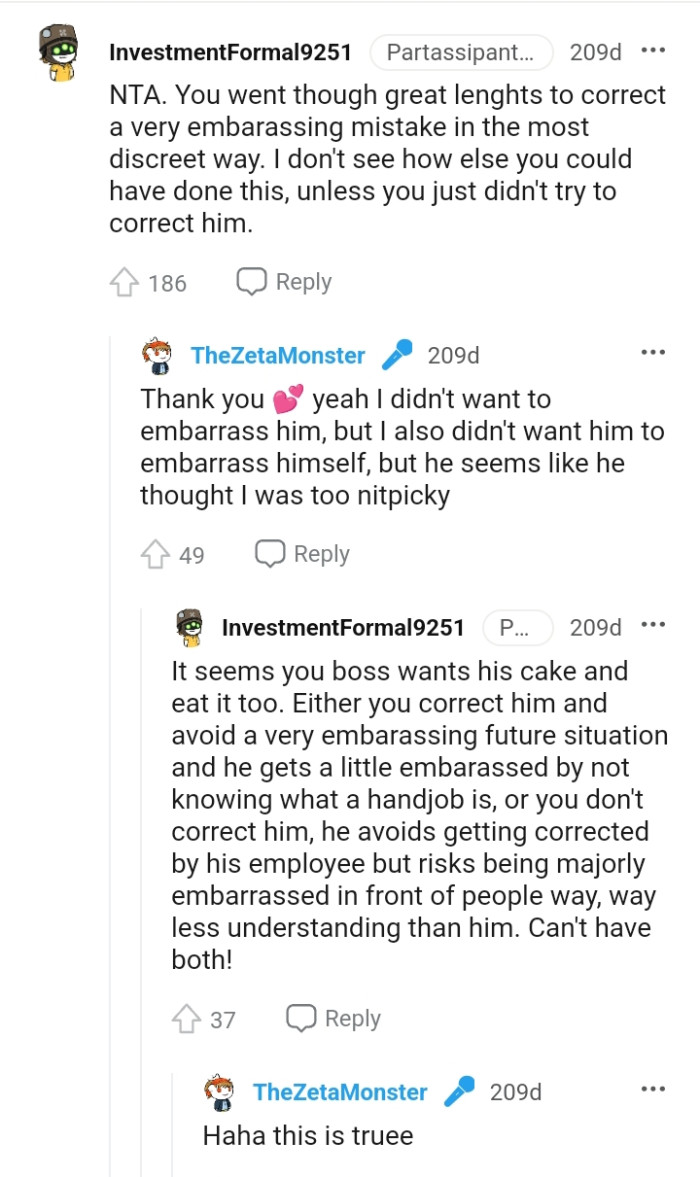Click TheZetaMonster's avatar image
This screenshot has width=700, height=1177.
point(156,353)
